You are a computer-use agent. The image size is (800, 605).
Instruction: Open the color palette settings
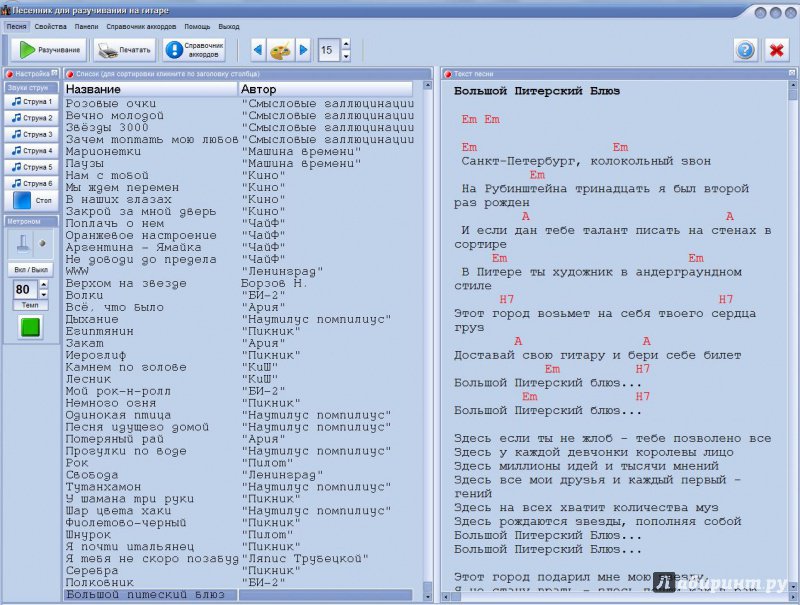coord(280,50)
